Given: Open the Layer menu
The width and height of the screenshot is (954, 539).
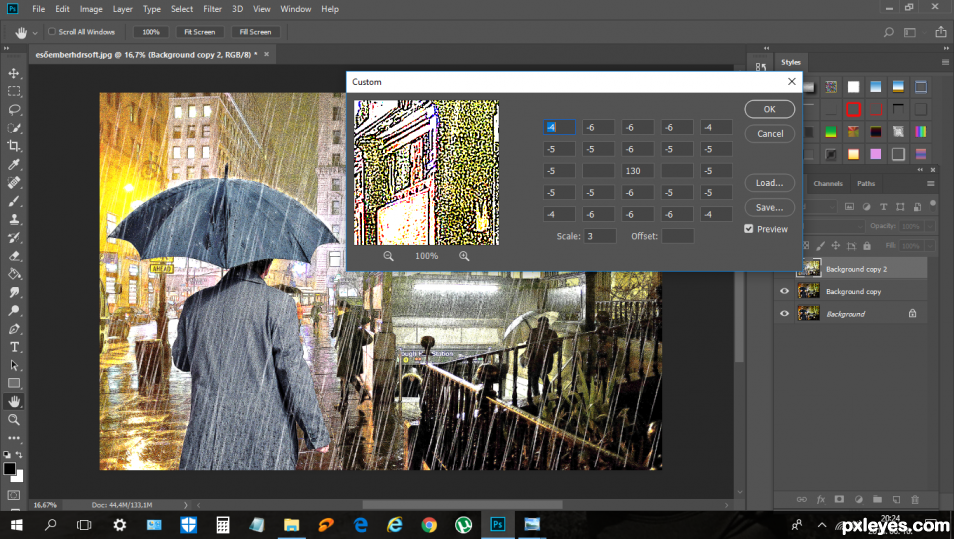Looking at the screenshot, I should (122, 9).
